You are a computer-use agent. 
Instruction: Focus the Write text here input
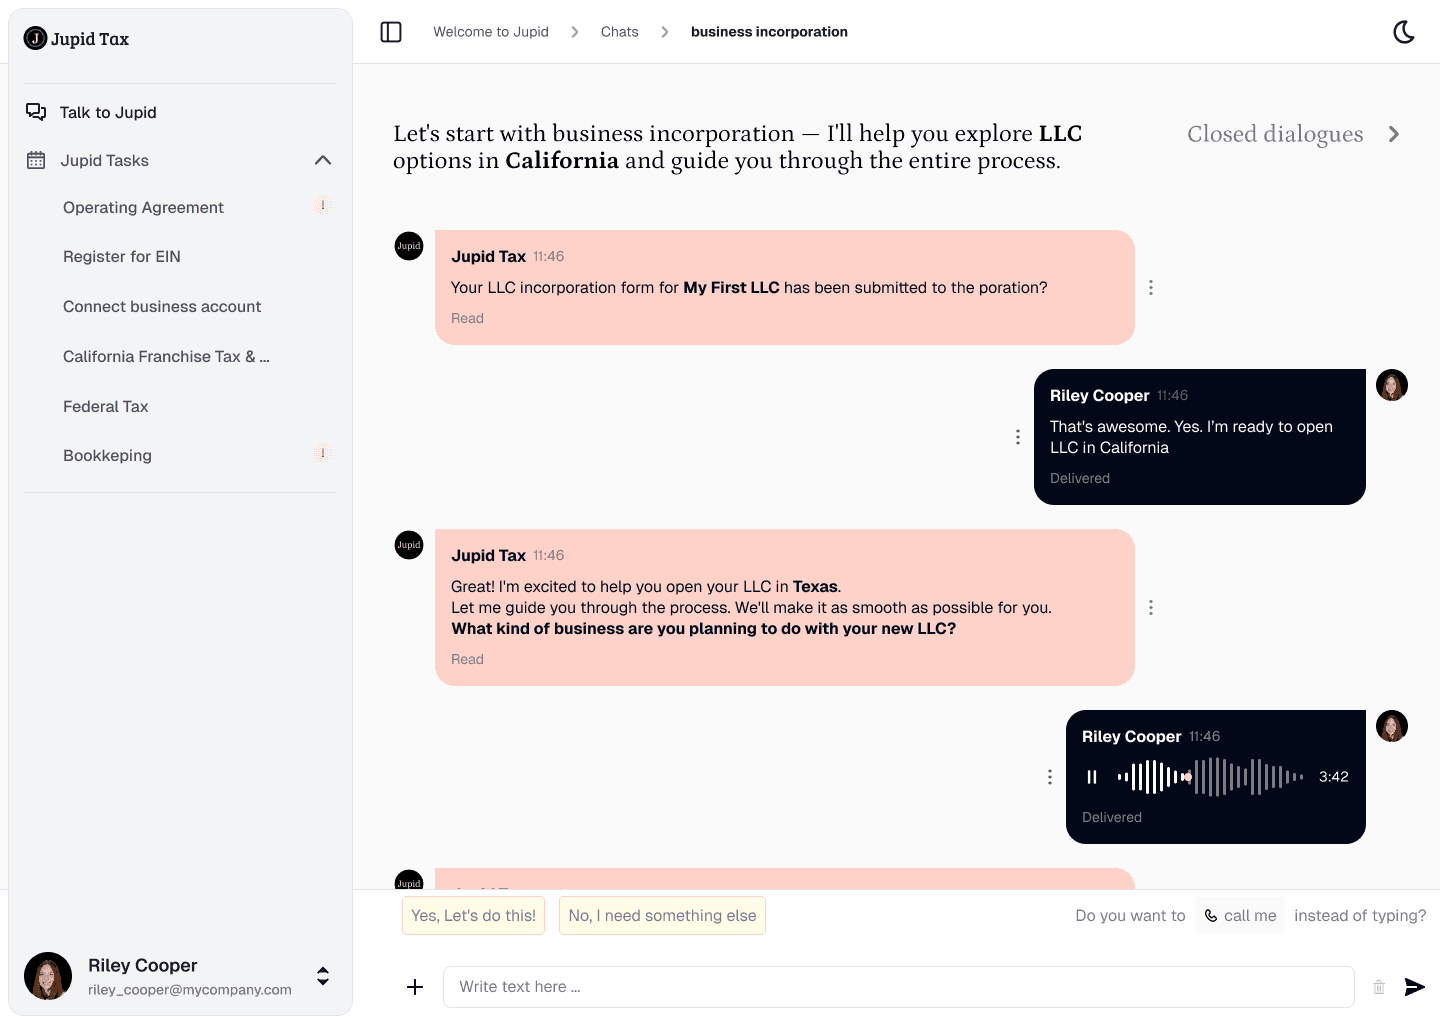(x=898, y=987)
